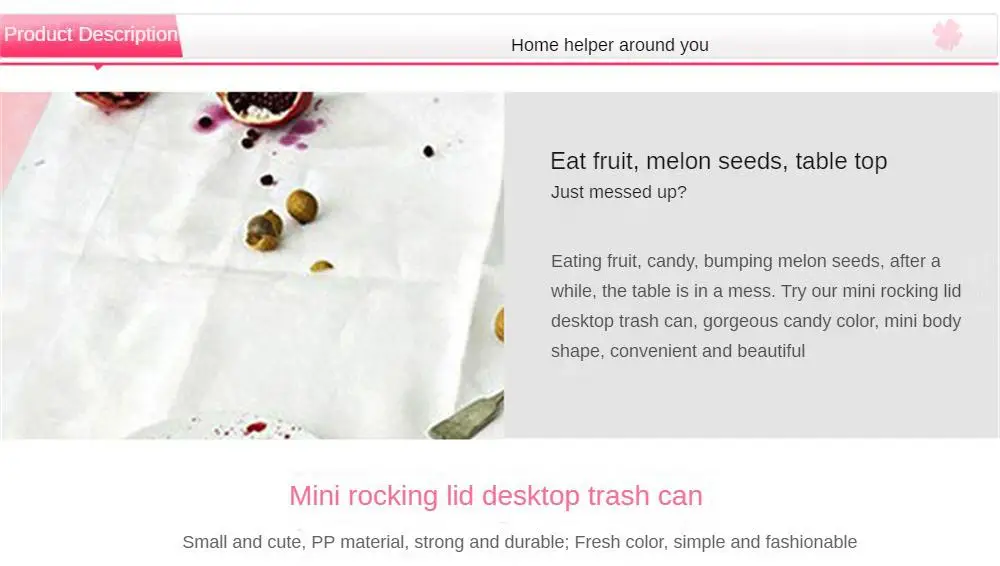Click the lone black seed on the napkin
Image resolution: width=1000 pixels, height=566 pixels.
pos(429,151)
